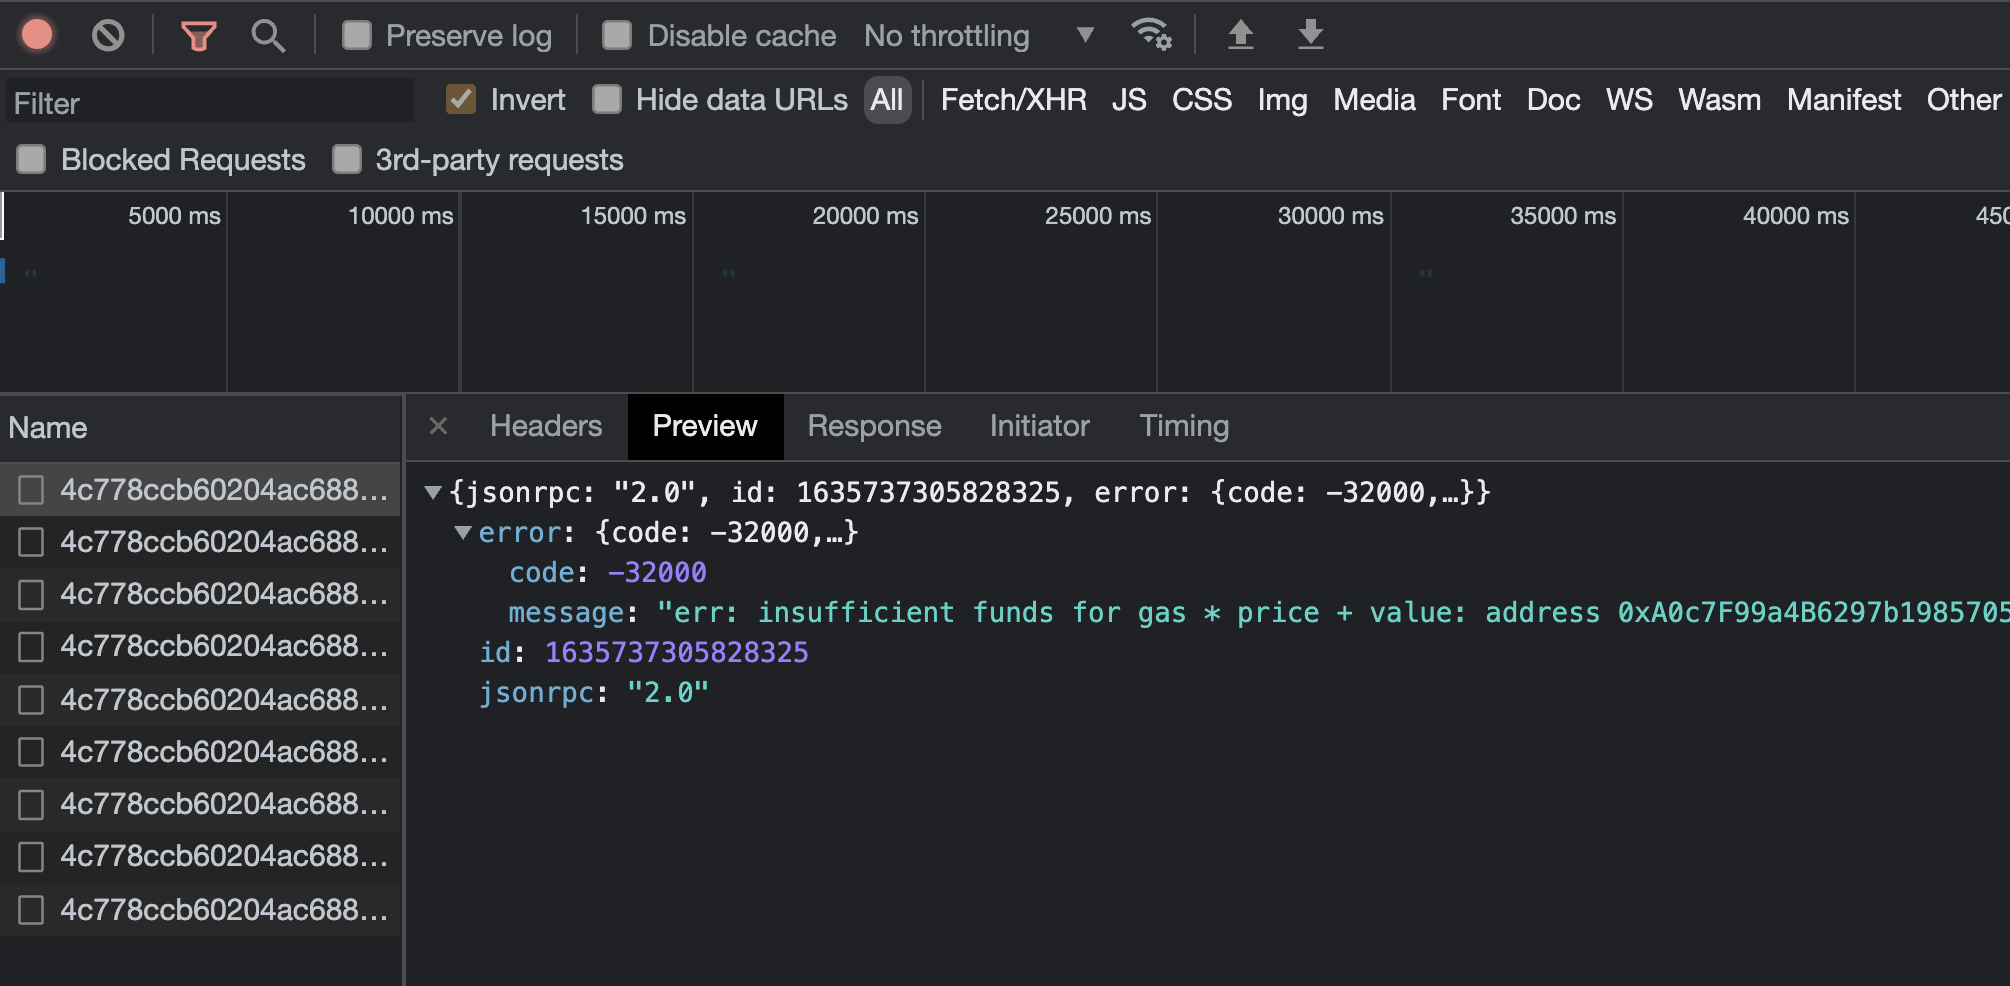
Task: Filter by Img requests
Action: click(1282, 100)
